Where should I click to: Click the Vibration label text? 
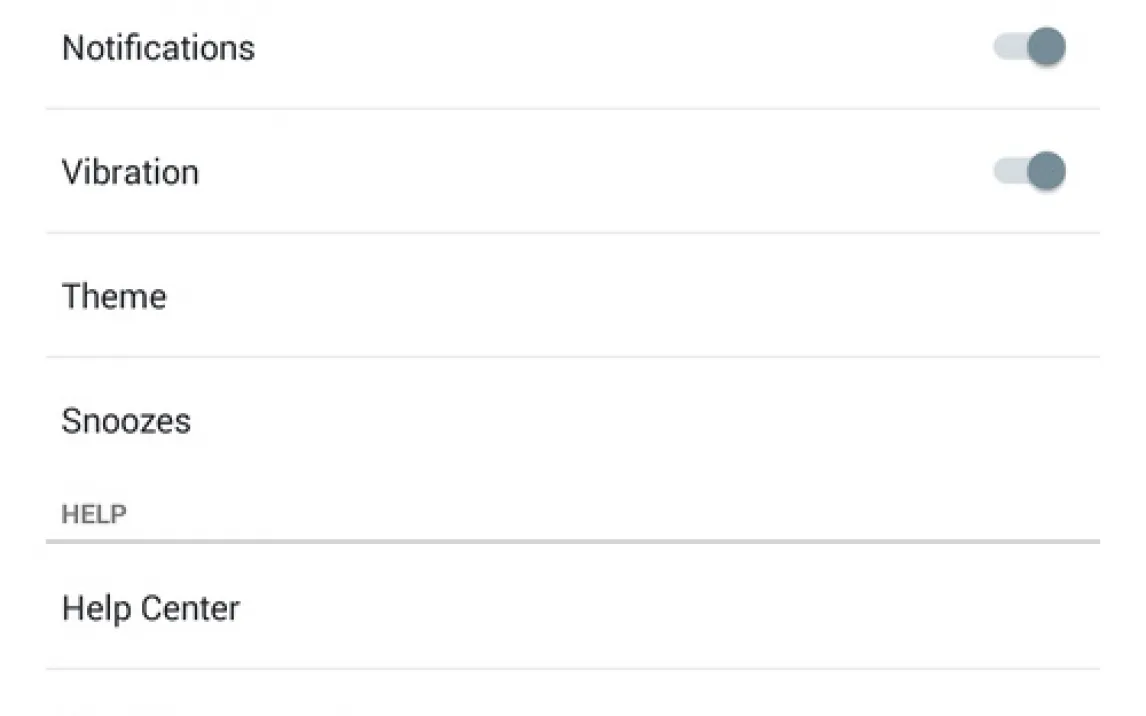[130, 172]
